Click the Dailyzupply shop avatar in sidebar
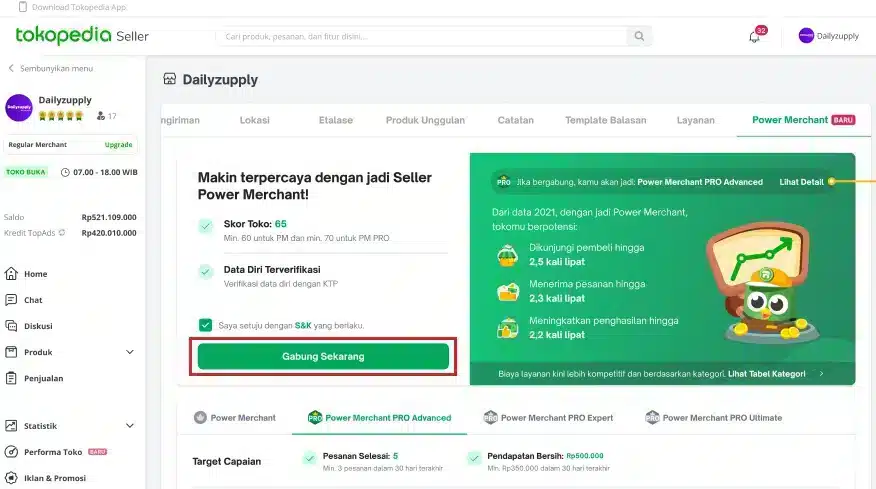The width and height of the screenshot is (876, 489). tap(19, 107)
